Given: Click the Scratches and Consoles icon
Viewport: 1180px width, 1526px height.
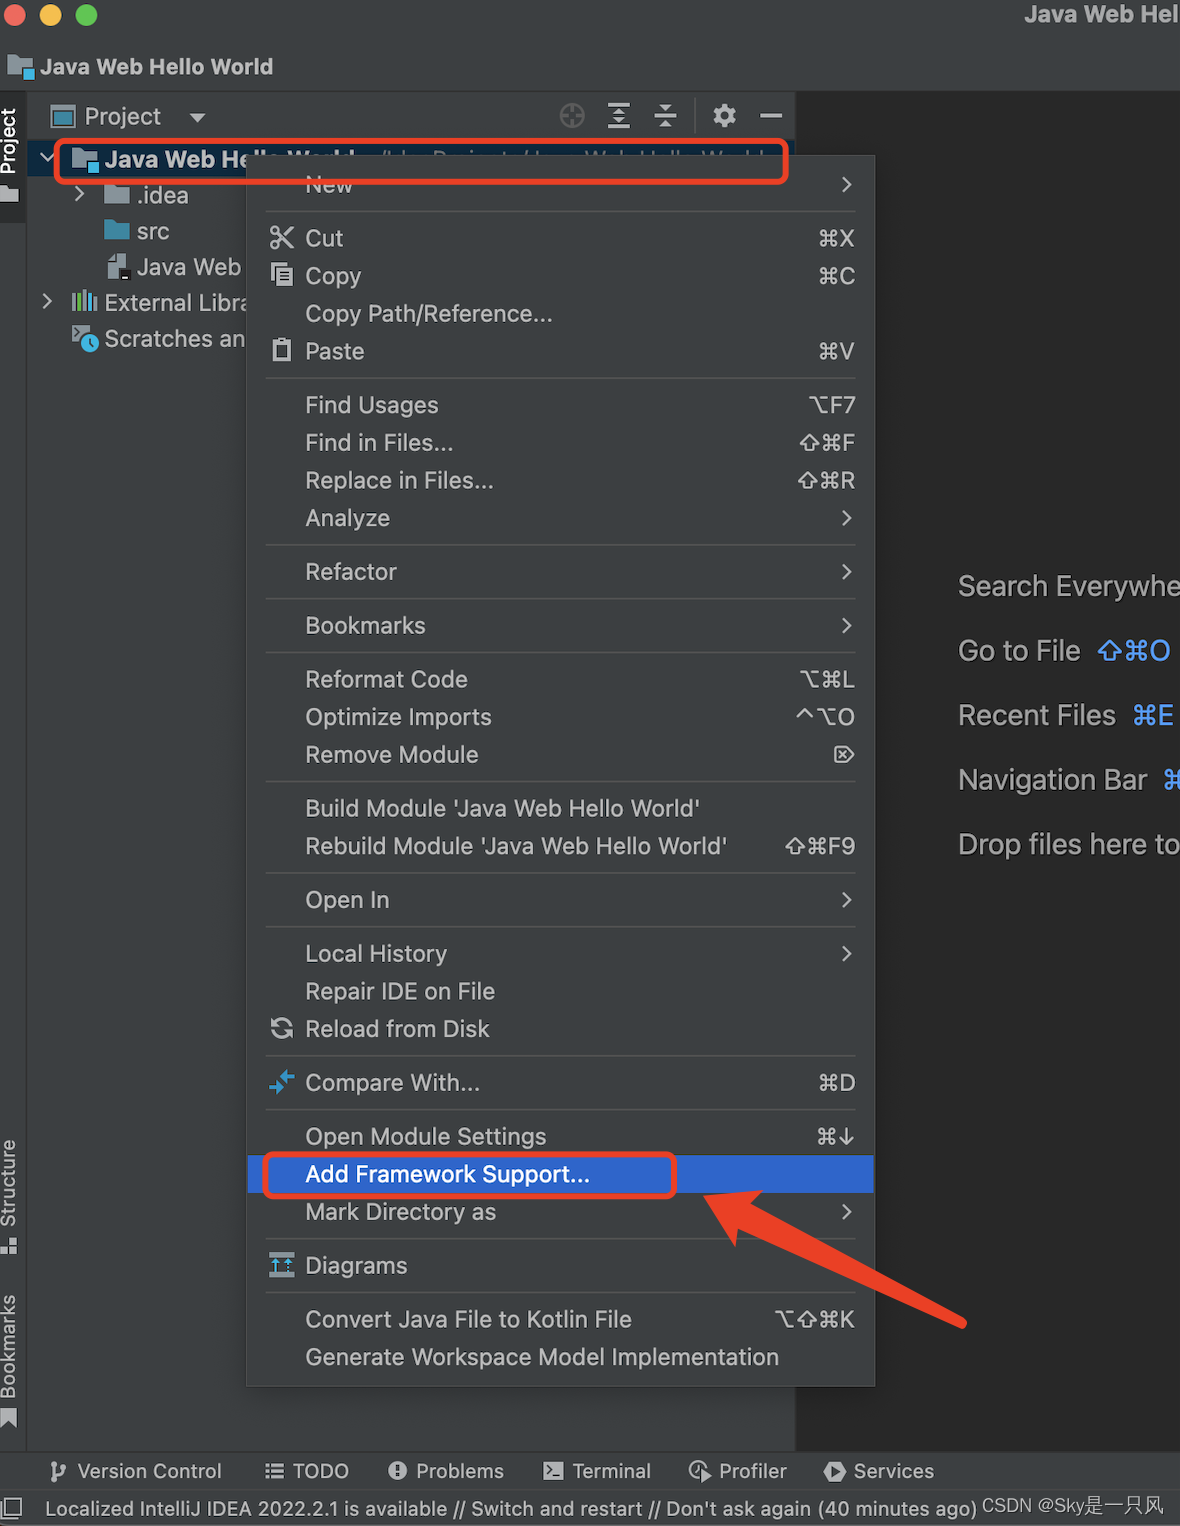Looking at the screenshot, I should point(85,338).
